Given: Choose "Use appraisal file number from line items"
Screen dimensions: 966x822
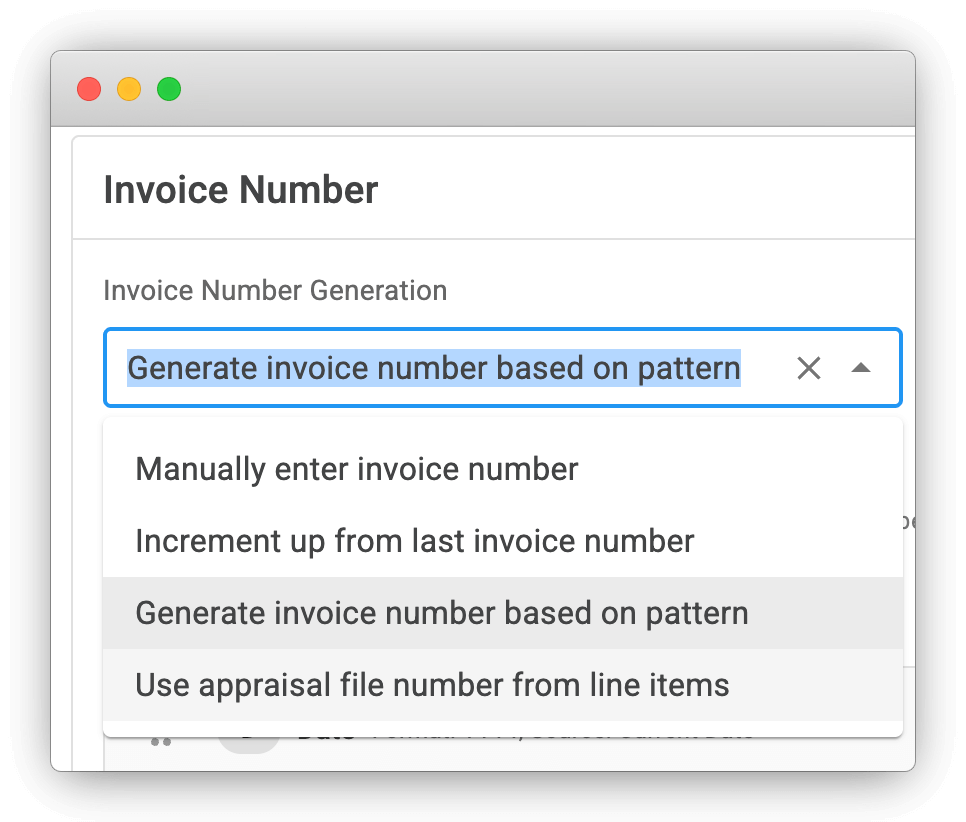Looking at the screenshot, I should tap(431, 684).
